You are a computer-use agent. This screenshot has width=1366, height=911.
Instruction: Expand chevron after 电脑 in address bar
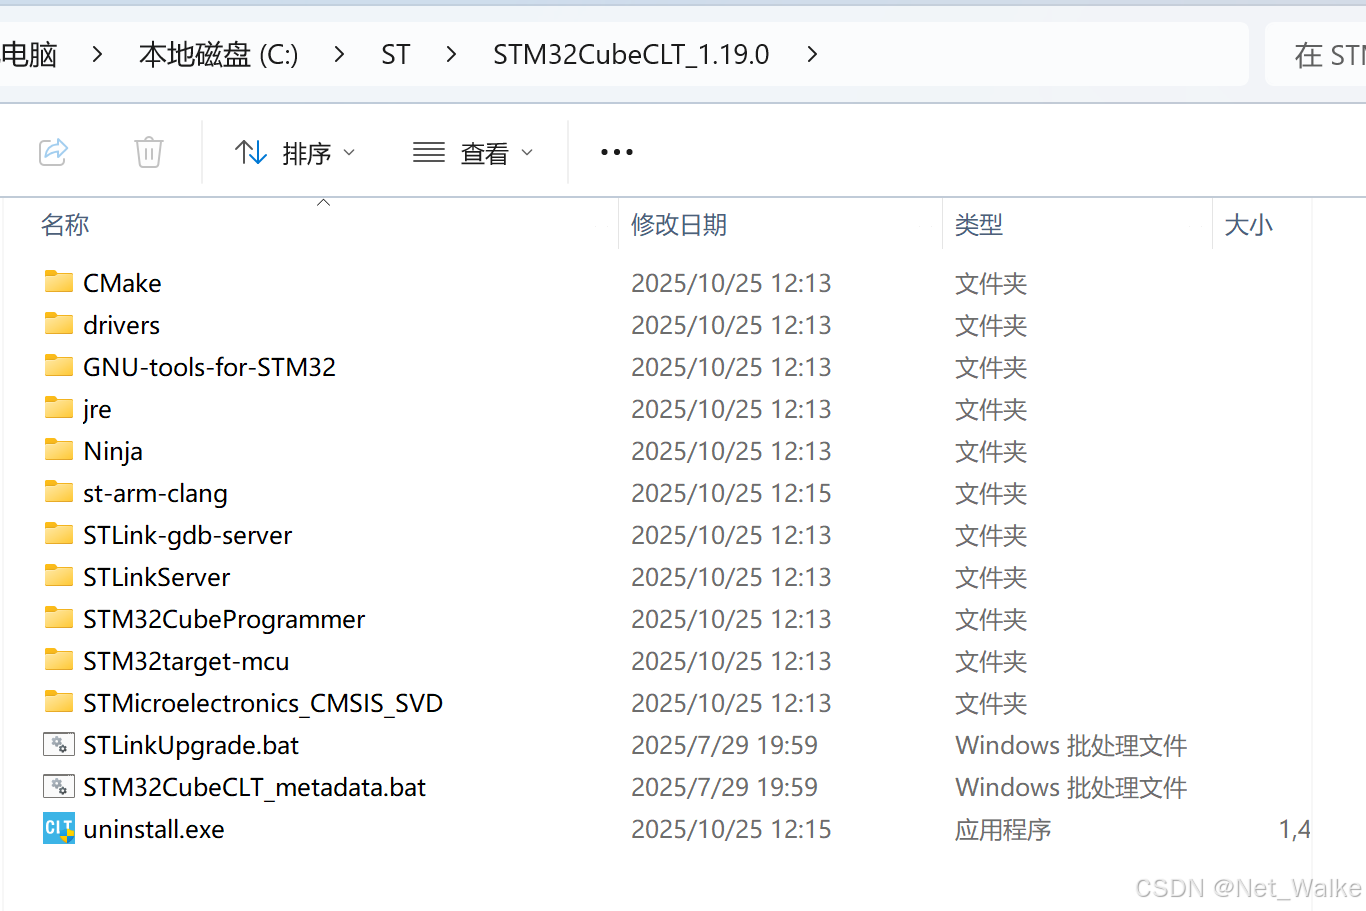click(97, 54)
